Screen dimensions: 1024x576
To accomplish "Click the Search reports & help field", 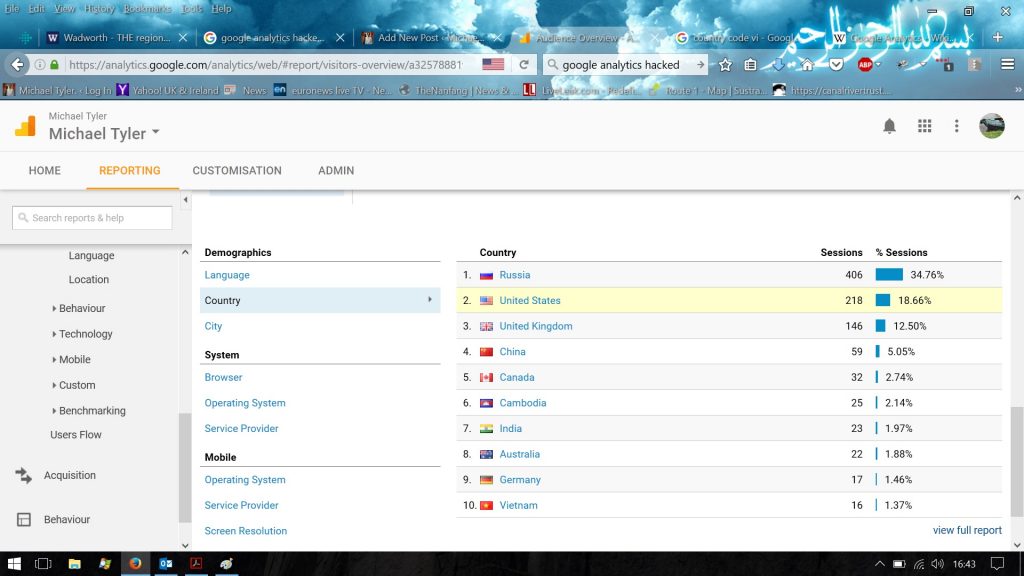I will [x=92, y=218].
